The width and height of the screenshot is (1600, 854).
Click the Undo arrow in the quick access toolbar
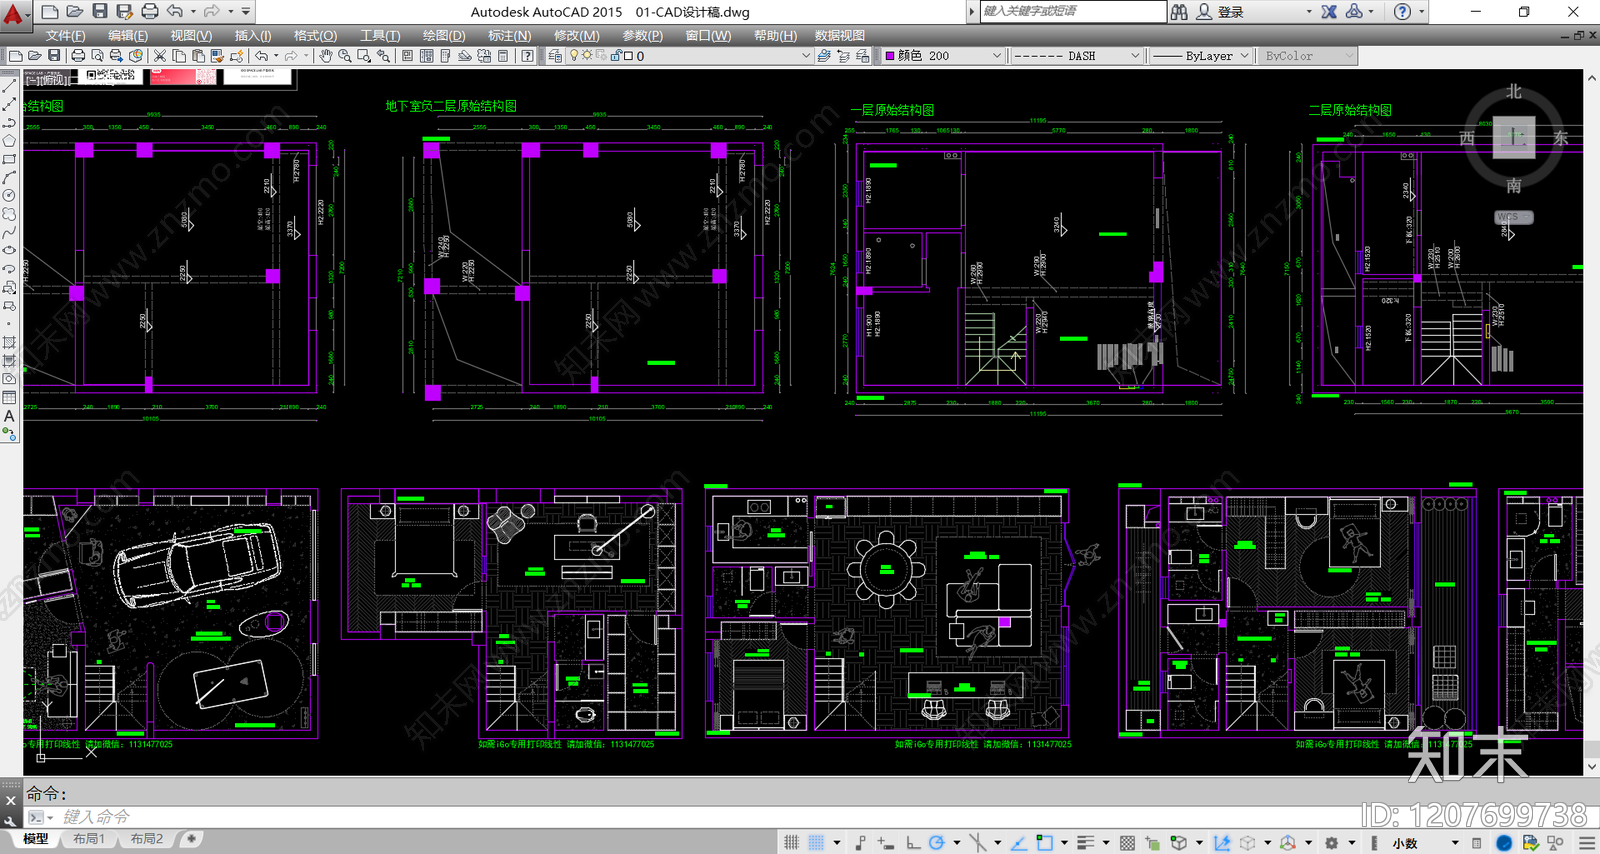click(175, 11)
